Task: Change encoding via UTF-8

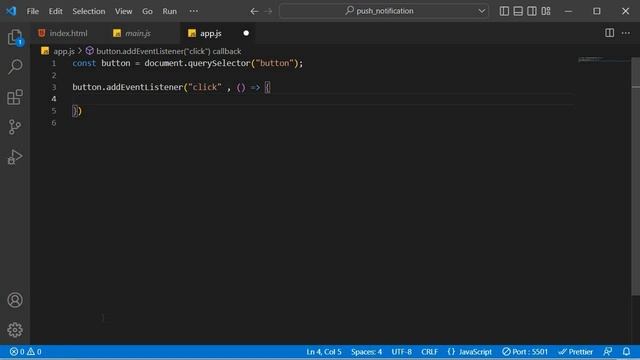Action: click(x=402, y=351)
